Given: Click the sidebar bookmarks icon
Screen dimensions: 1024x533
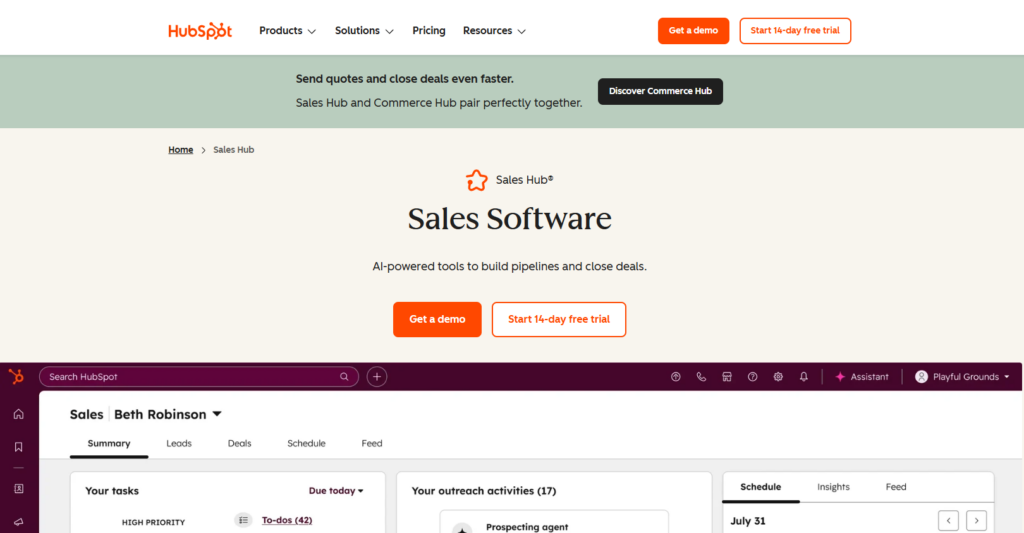Looking at the screenshot, I should coord(18,447).
